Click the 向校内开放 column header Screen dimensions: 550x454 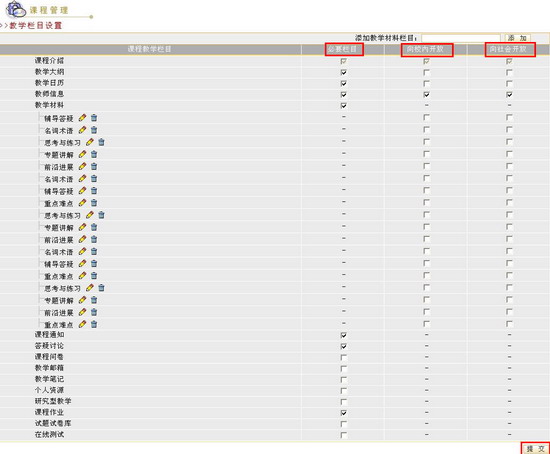427,49
